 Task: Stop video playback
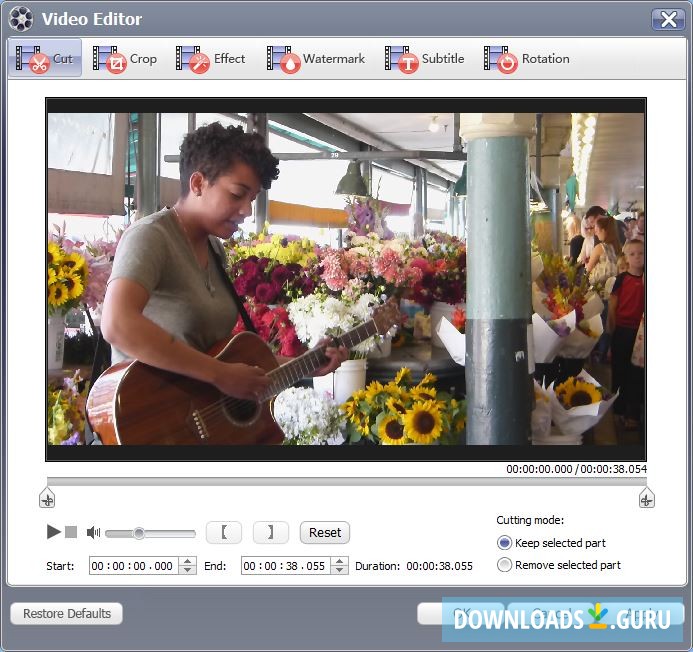coord(71,532)
